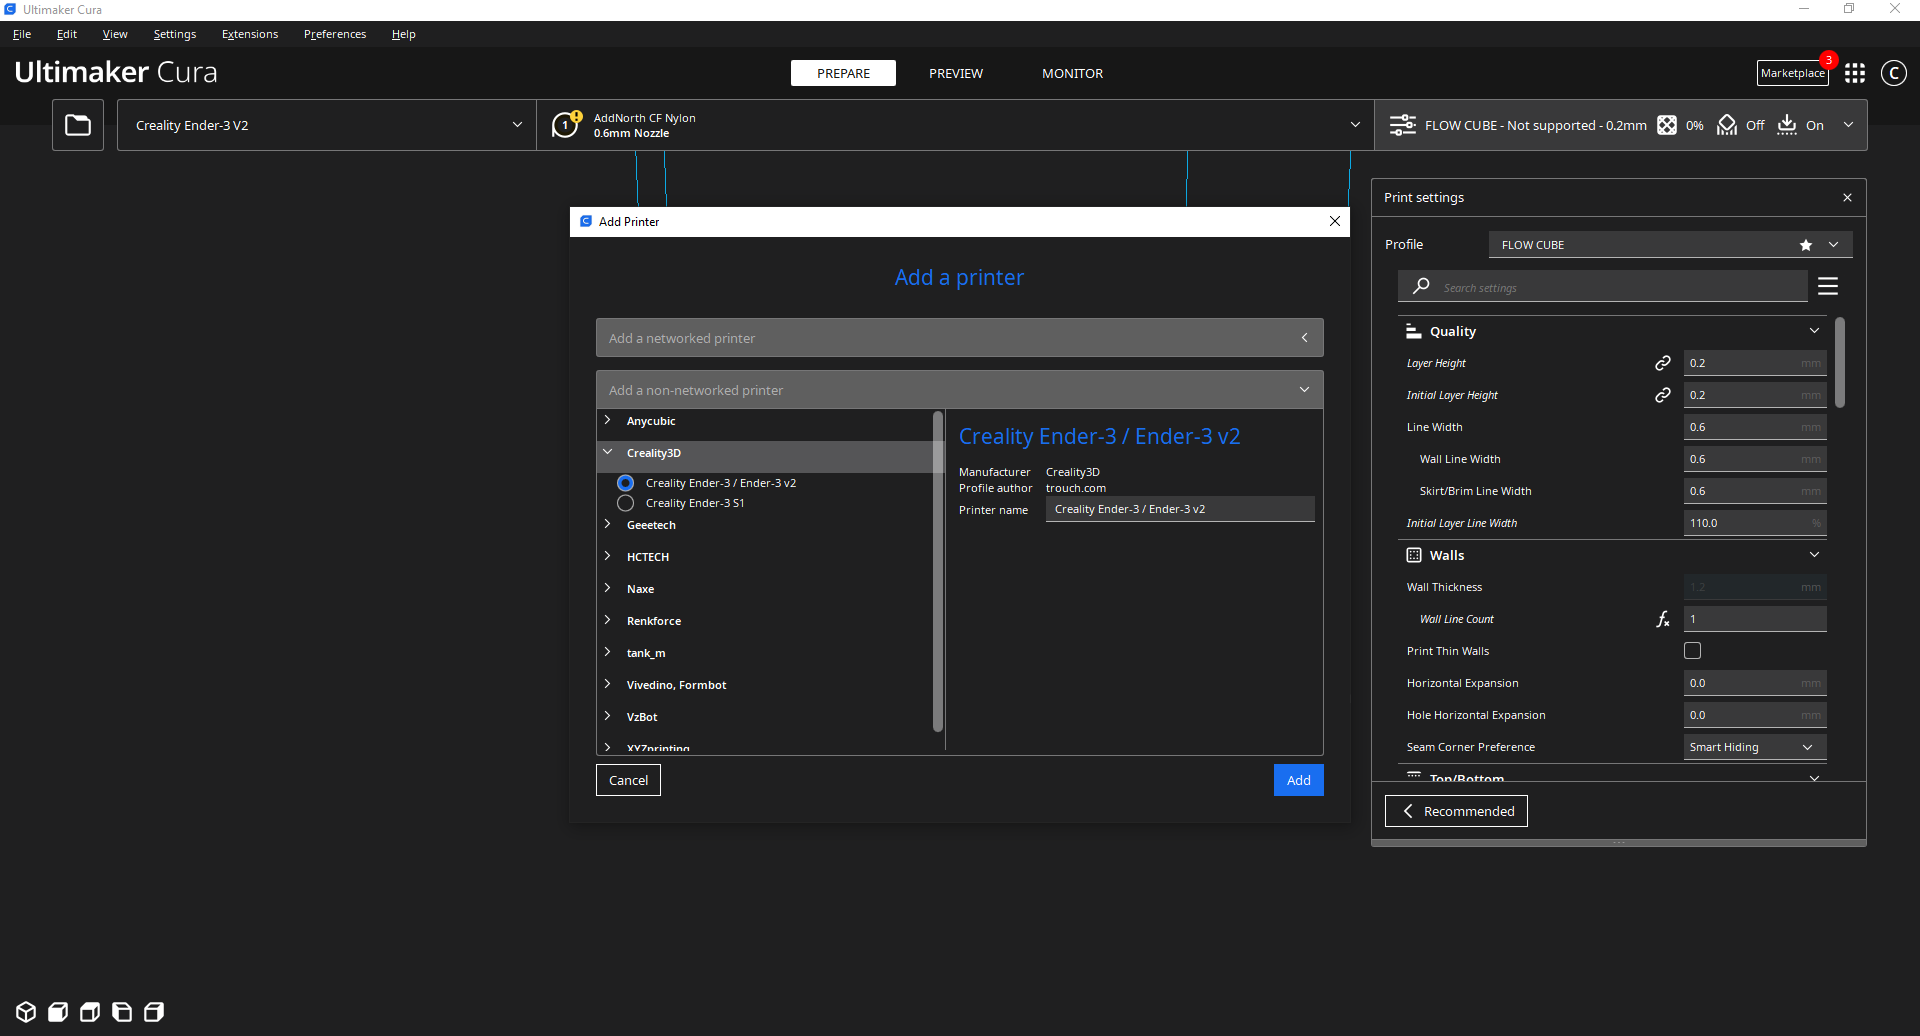
Task: Open the Marketplace button
Action: pyautogui.click(x=1793, y=73)
